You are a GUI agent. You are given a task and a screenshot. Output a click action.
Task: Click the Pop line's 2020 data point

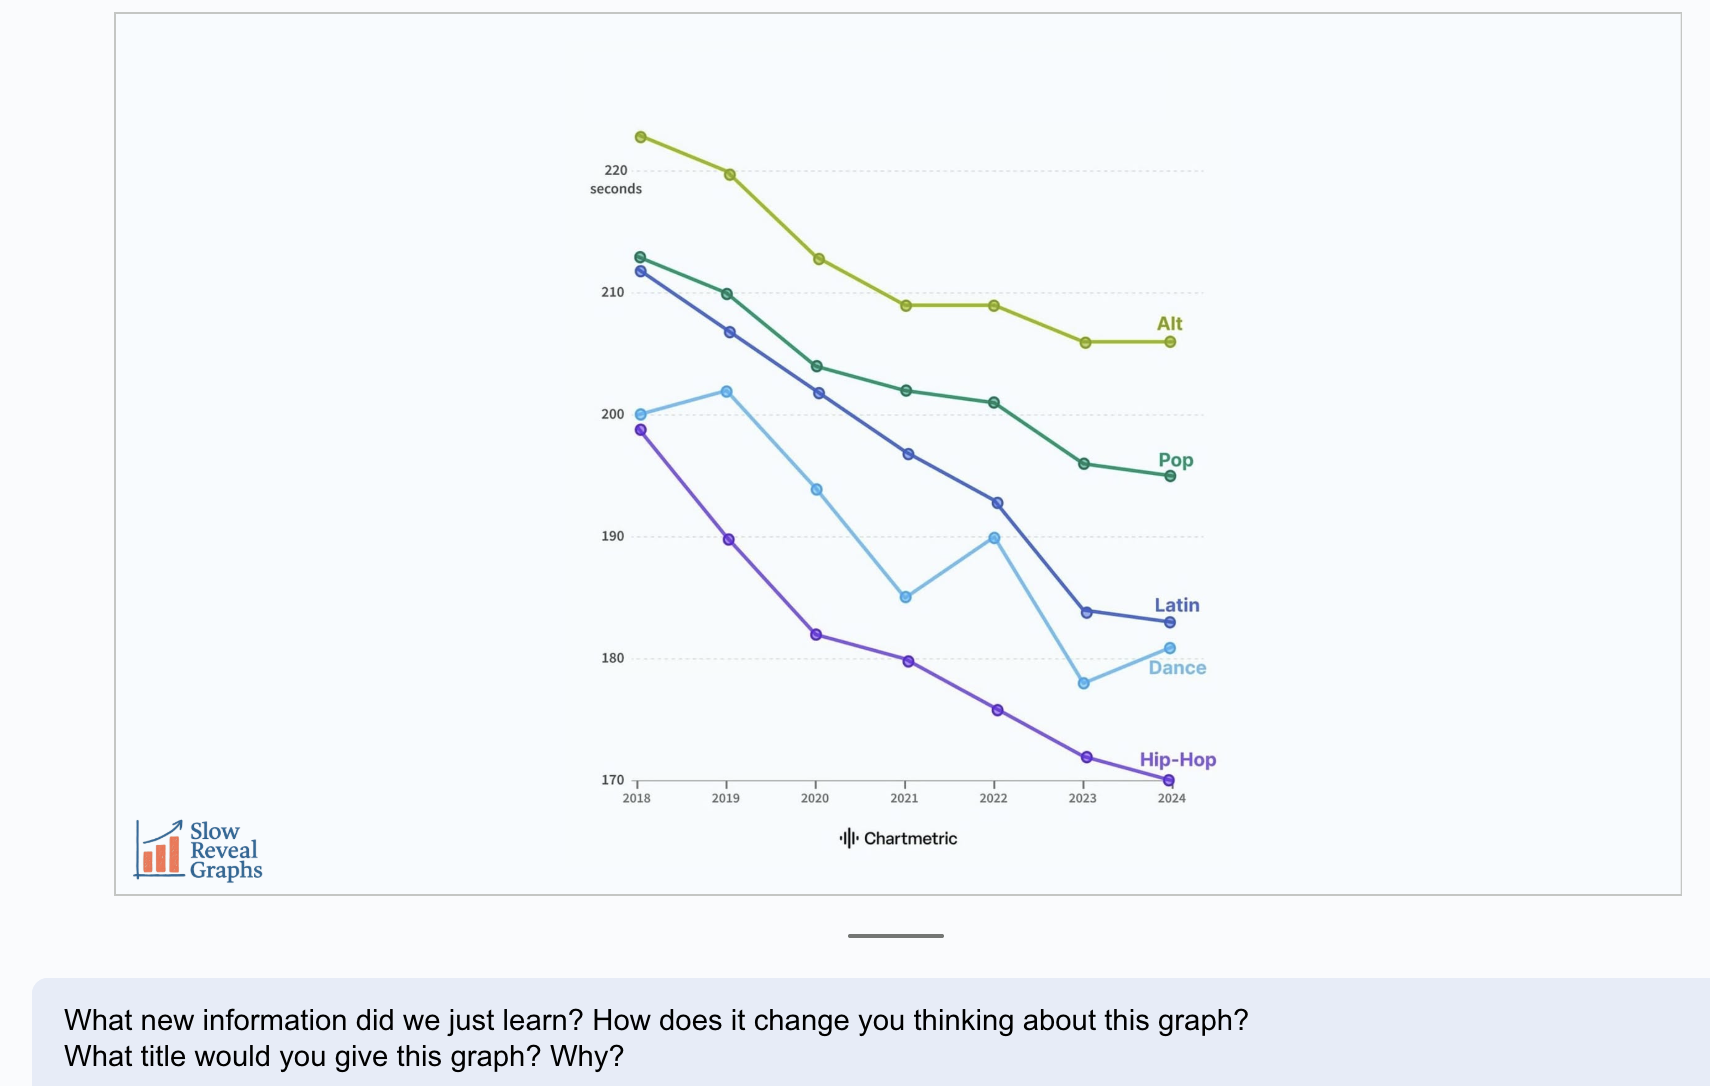(817, 366)
